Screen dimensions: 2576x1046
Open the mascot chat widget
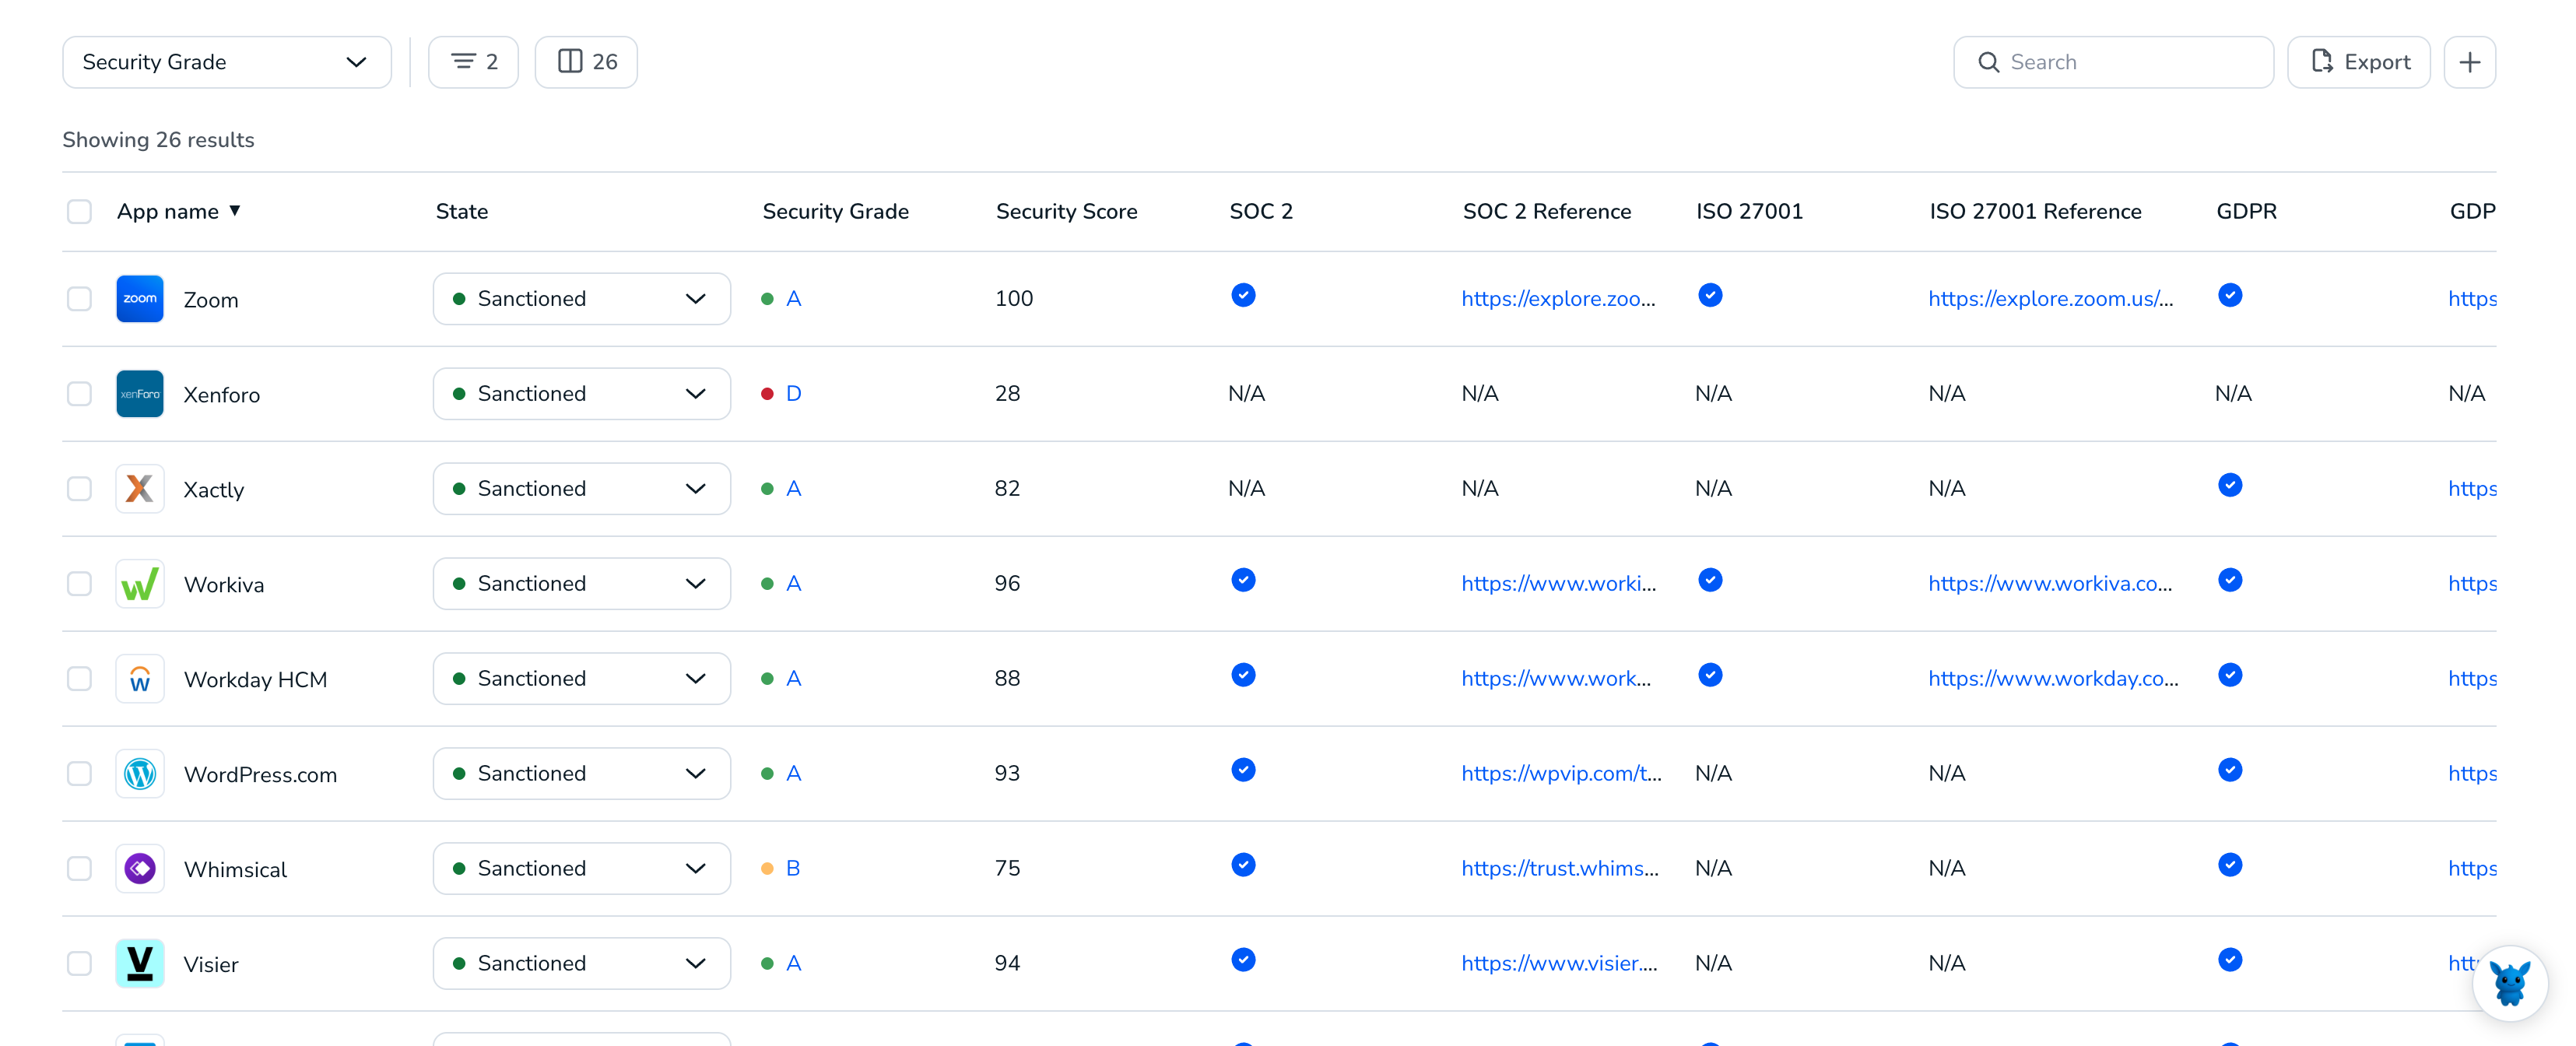(x=2510, y=983)
